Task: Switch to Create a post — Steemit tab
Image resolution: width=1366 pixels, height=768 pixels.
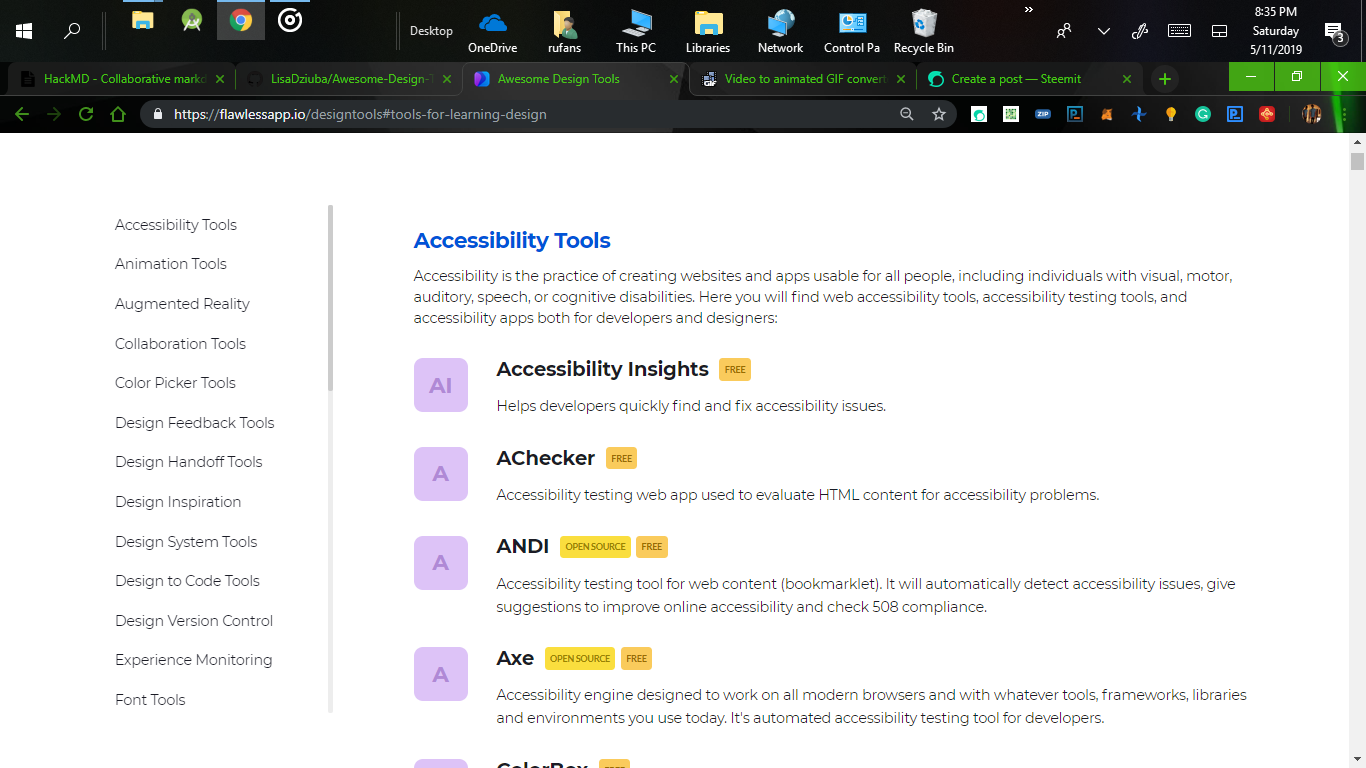Action: click(x=1030, y=78)
